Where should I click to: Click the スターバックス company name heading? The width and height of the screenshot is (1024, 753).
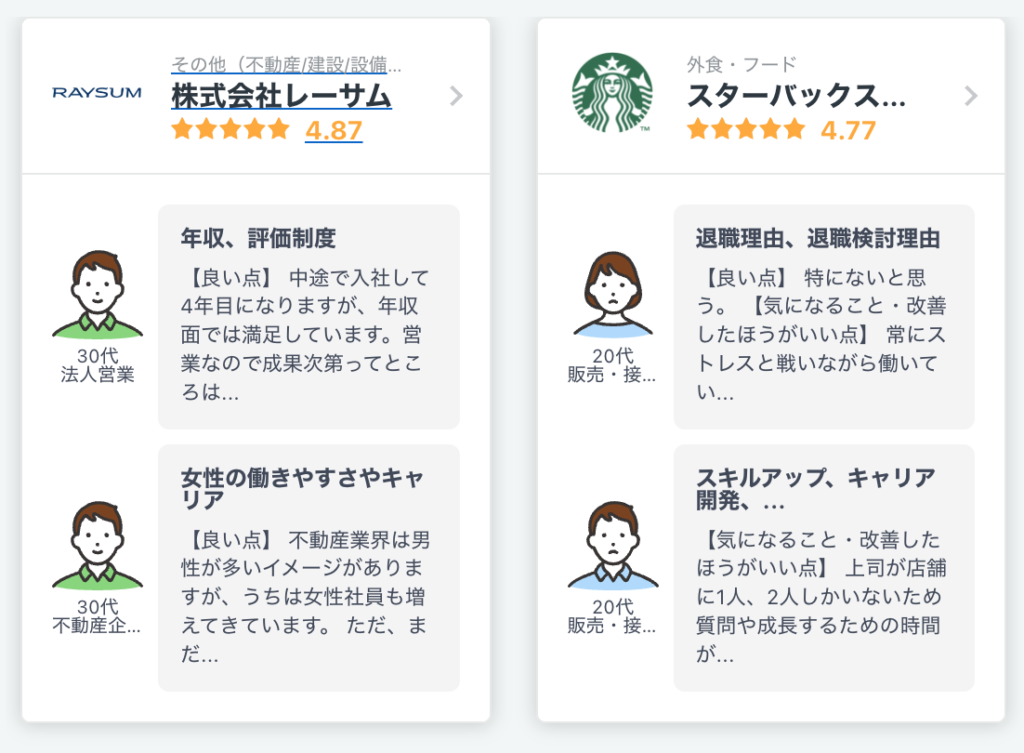pyautogui.click(x=796, y=95)
